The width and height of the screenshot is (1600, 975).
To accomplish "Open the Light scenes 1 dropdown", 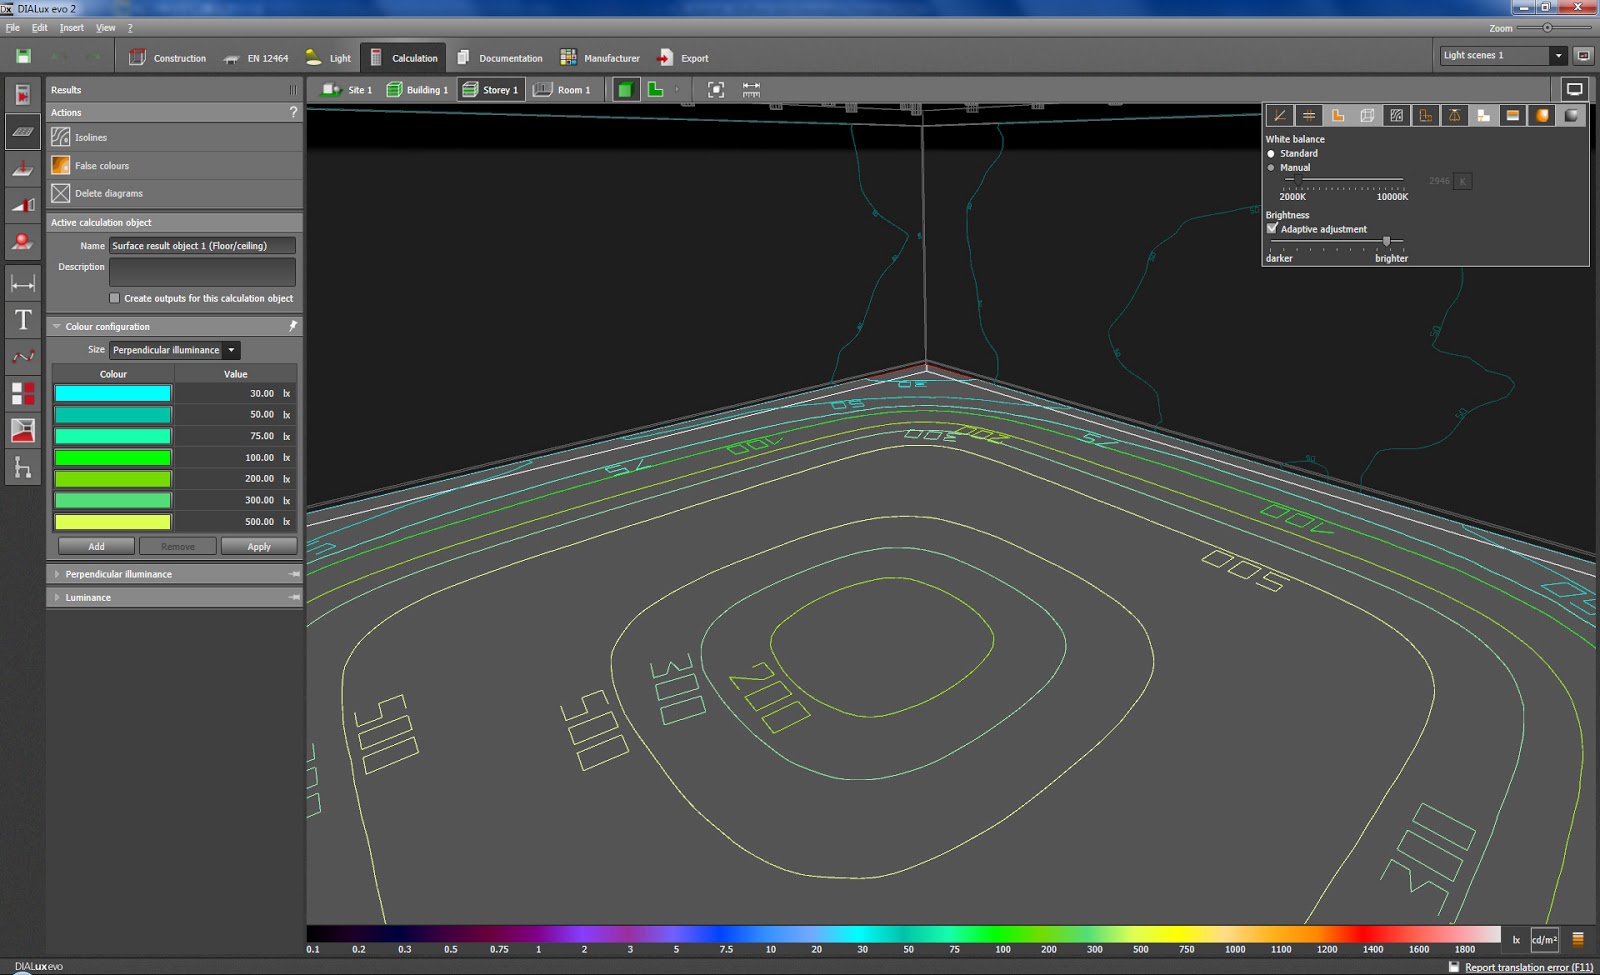I will click(1558, 56).
